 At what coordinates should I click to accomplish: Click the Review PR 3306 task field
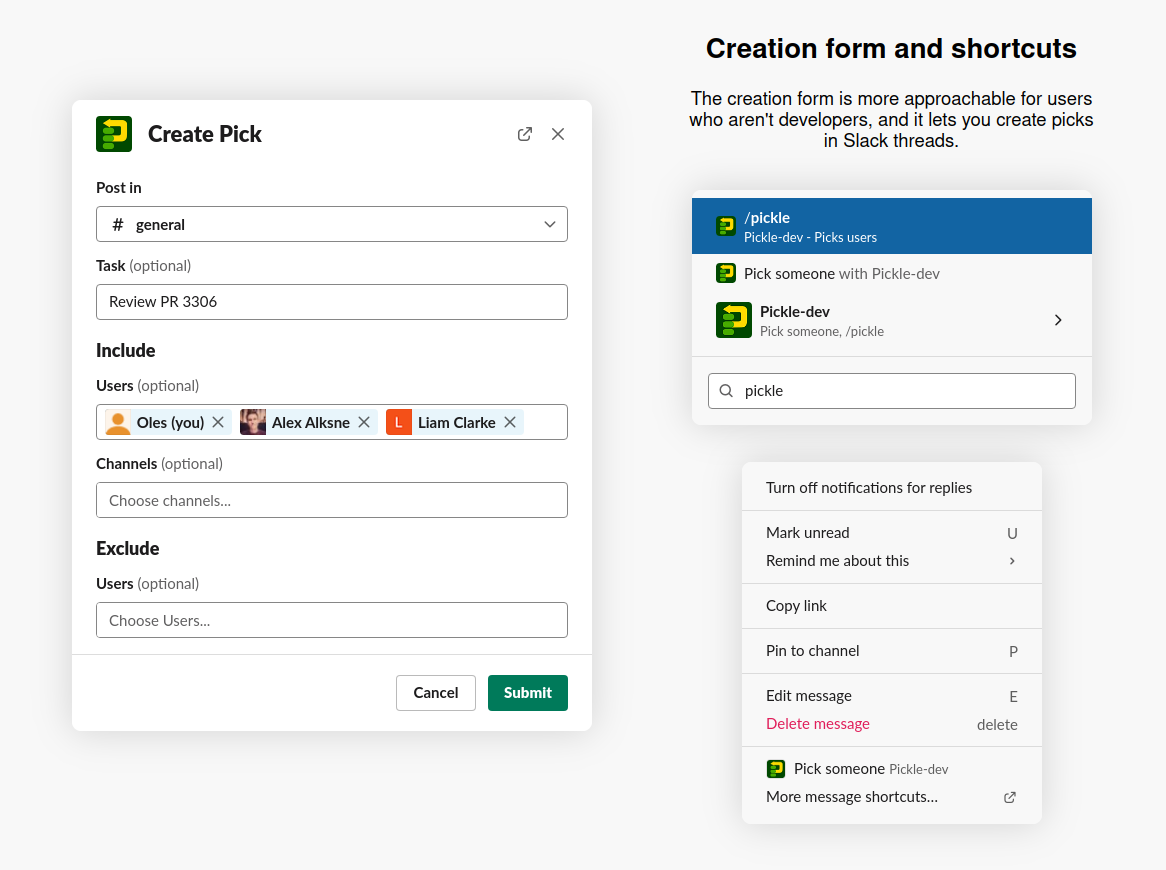coord(331,301)
